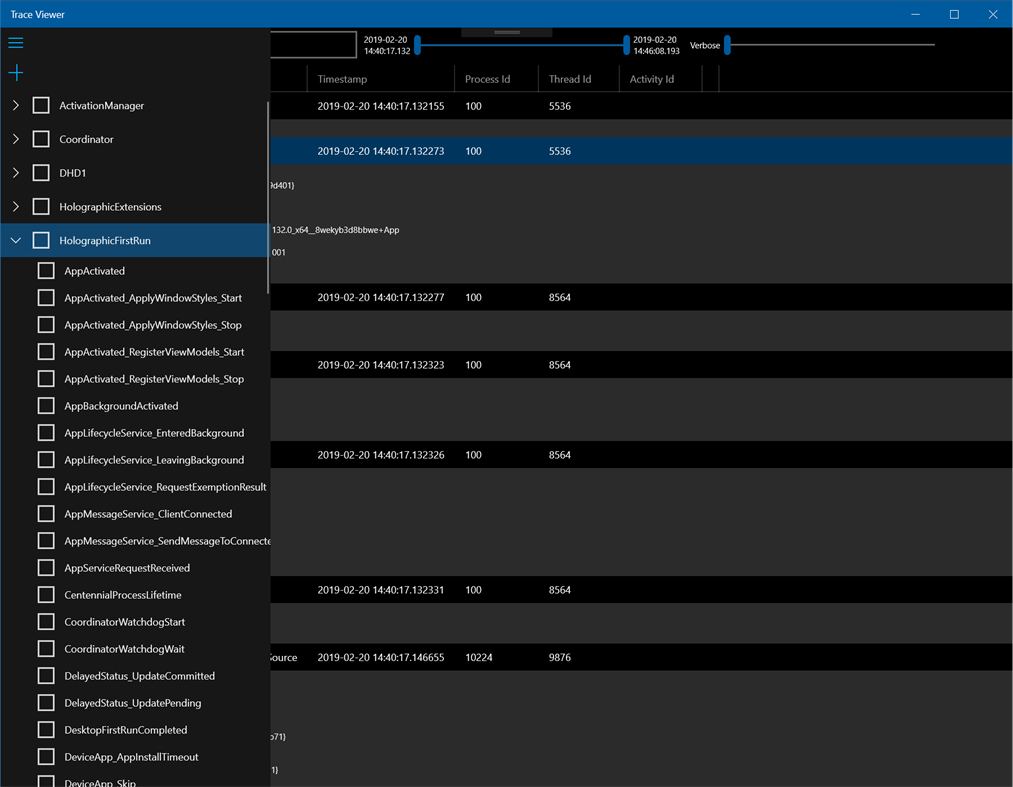Select event row at 14:40:17.132277

642,297
